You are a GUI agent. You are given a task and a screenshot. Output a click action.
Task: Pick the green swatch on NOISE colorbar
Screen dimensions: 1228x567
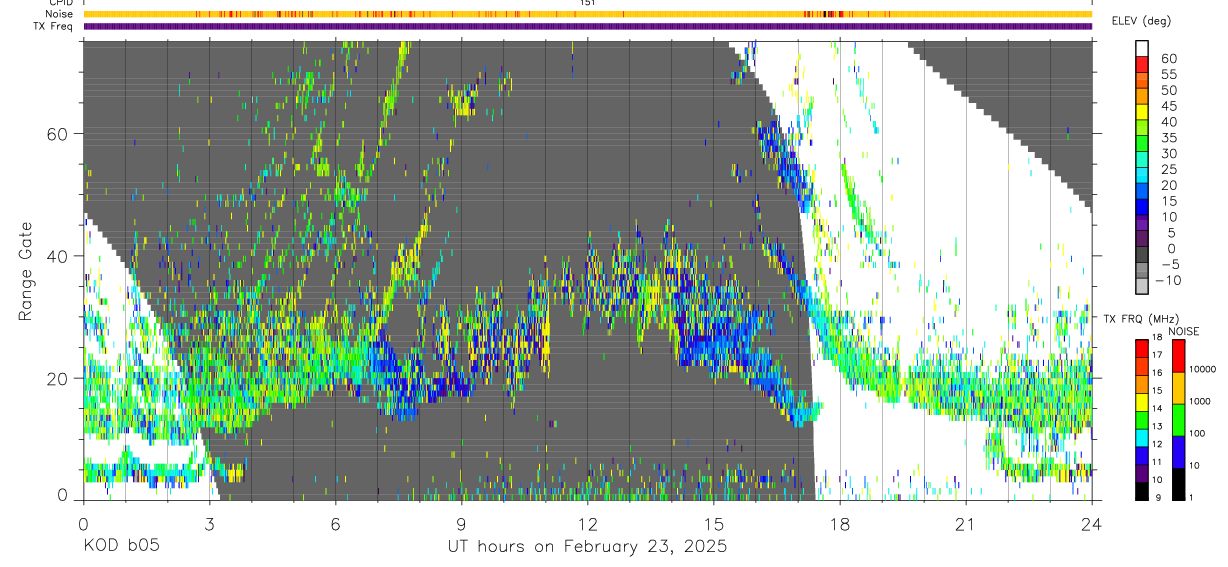point(1177,420)
